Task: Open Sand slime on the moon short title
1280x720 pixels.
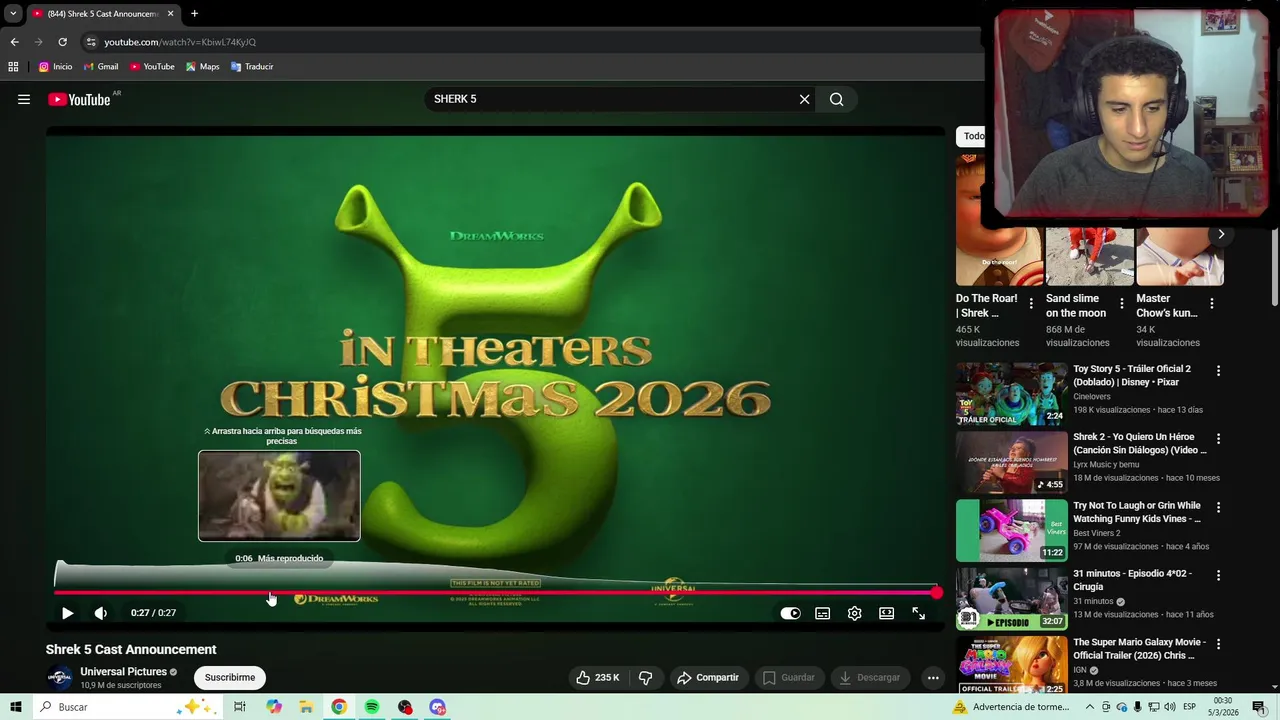Action: (1076, 305)
